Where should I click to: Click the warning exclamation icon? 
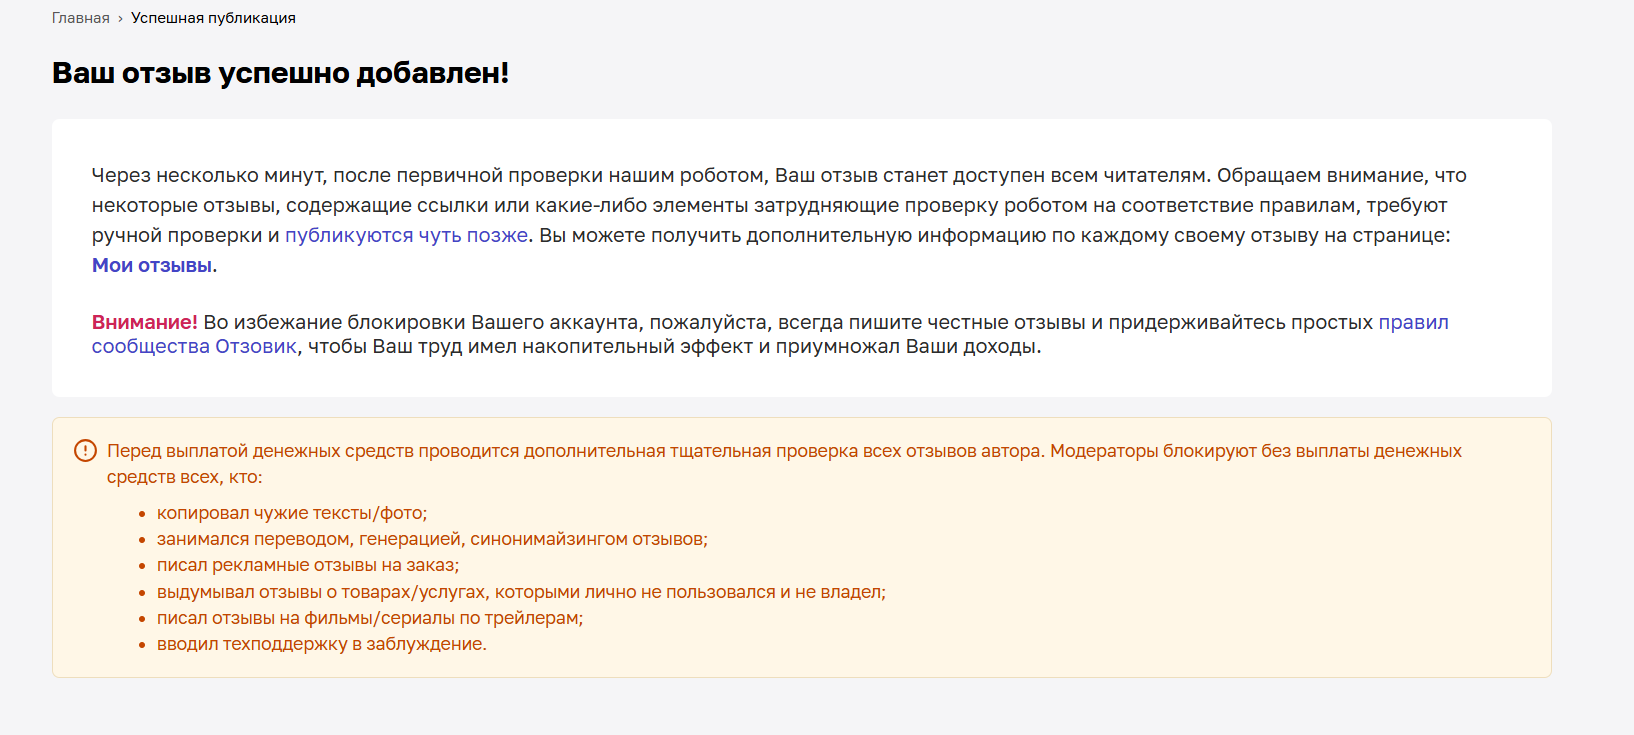pos(86,451)
